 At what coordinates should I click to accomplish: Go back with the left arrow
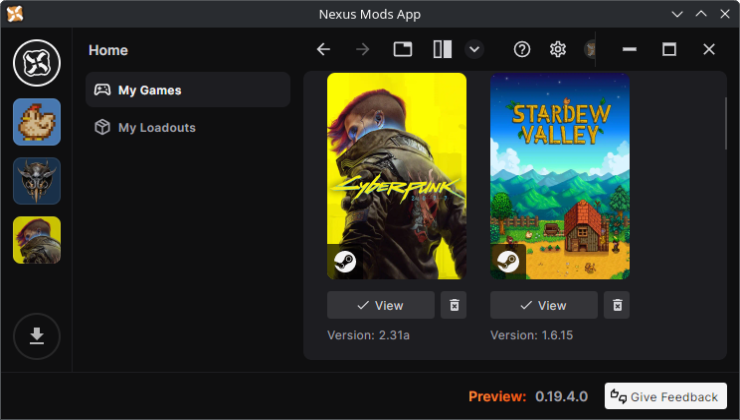tap(323, 49)
